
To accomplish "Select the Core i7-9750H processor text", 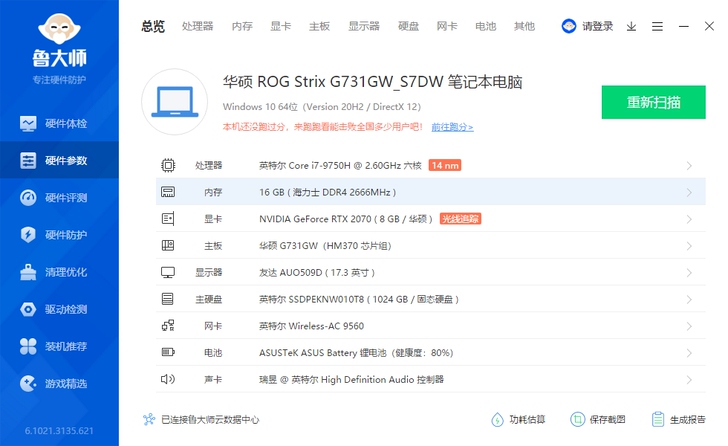I will [x=340, y=166].
